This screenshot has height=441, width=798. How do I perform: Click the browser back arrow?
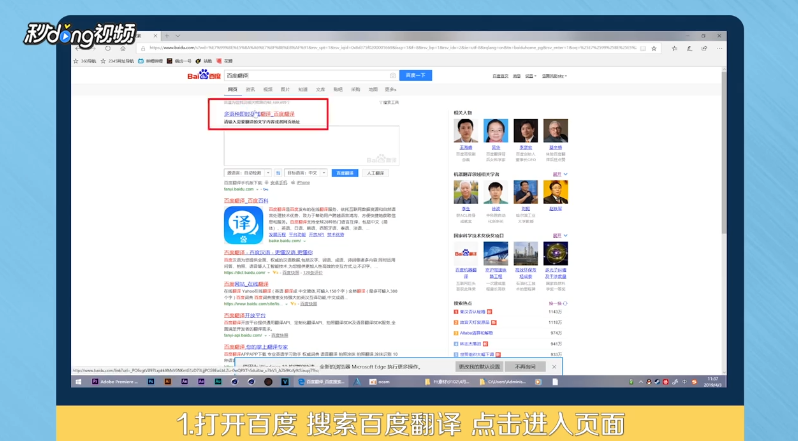(77, 48)
